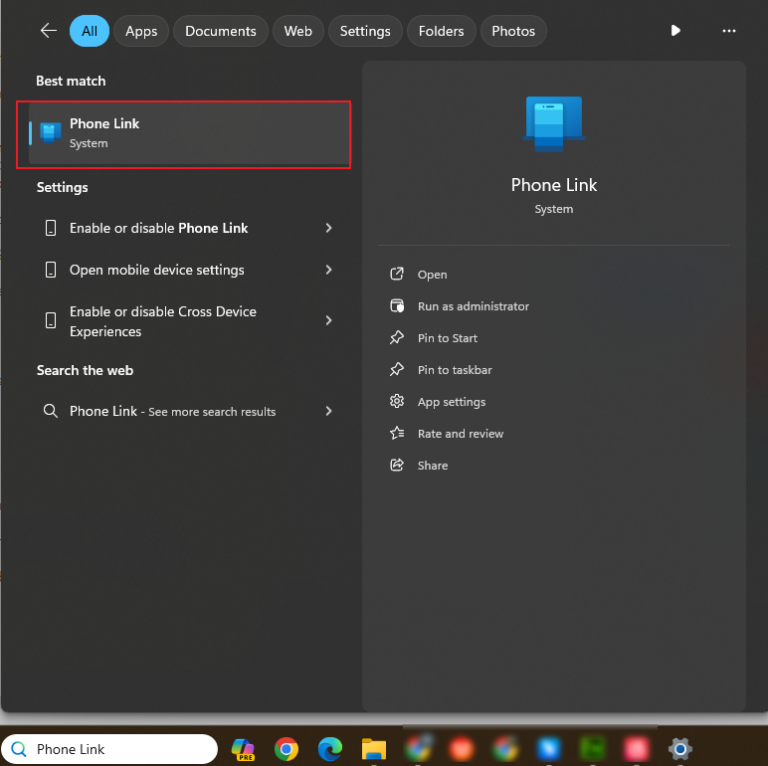The width and height of the screenshot is (768, 766).
Task: Choose Pin to Start
Action: coord(447,338)
